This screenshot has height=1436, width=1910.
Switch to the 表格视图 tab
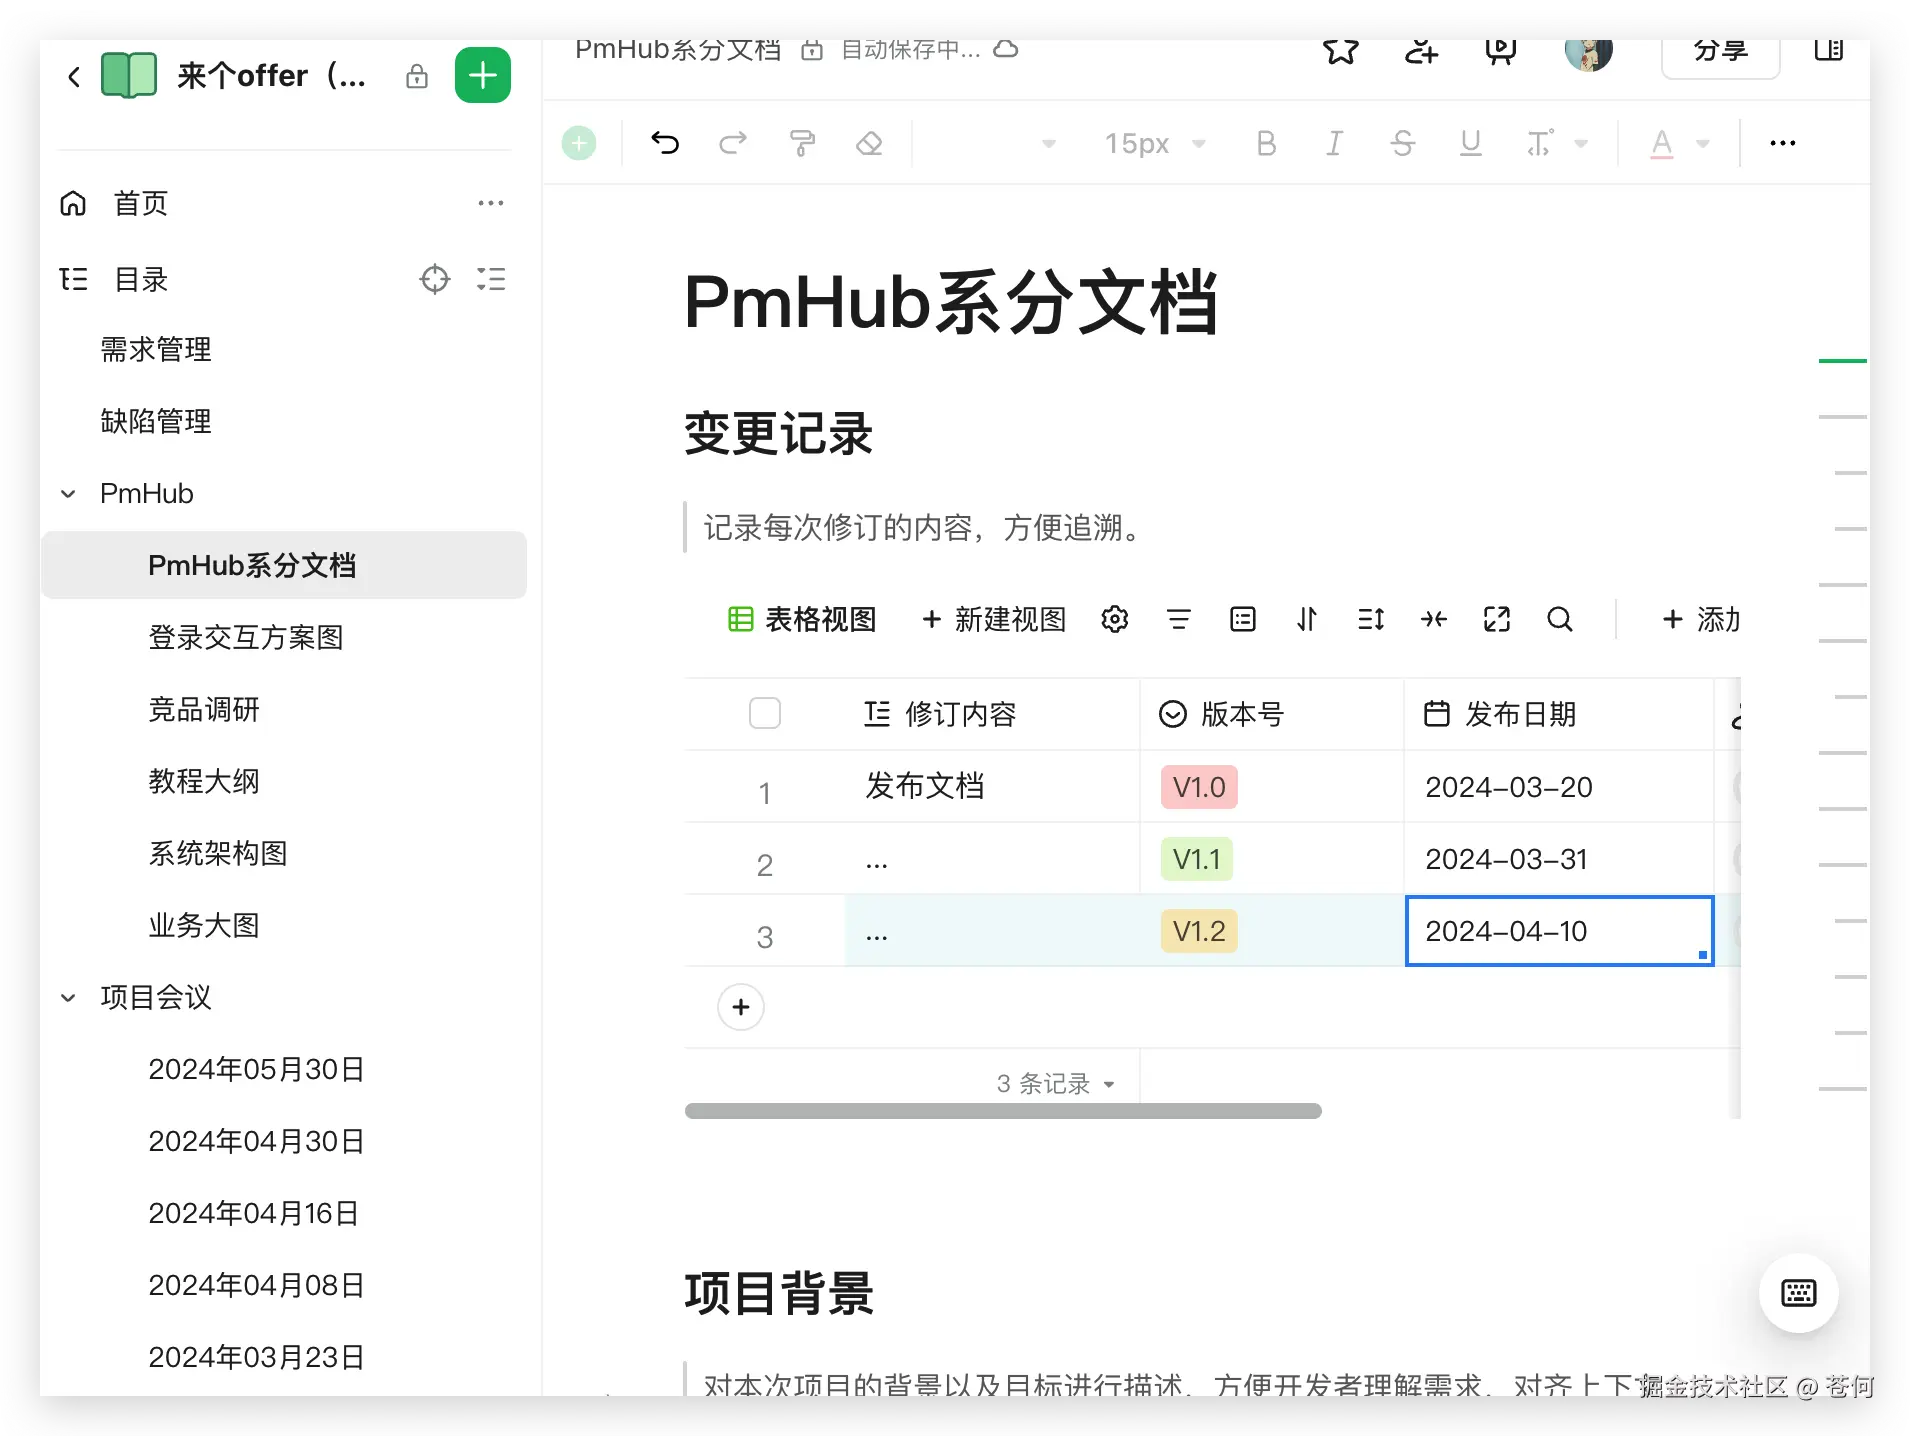(x=802, y=620)
